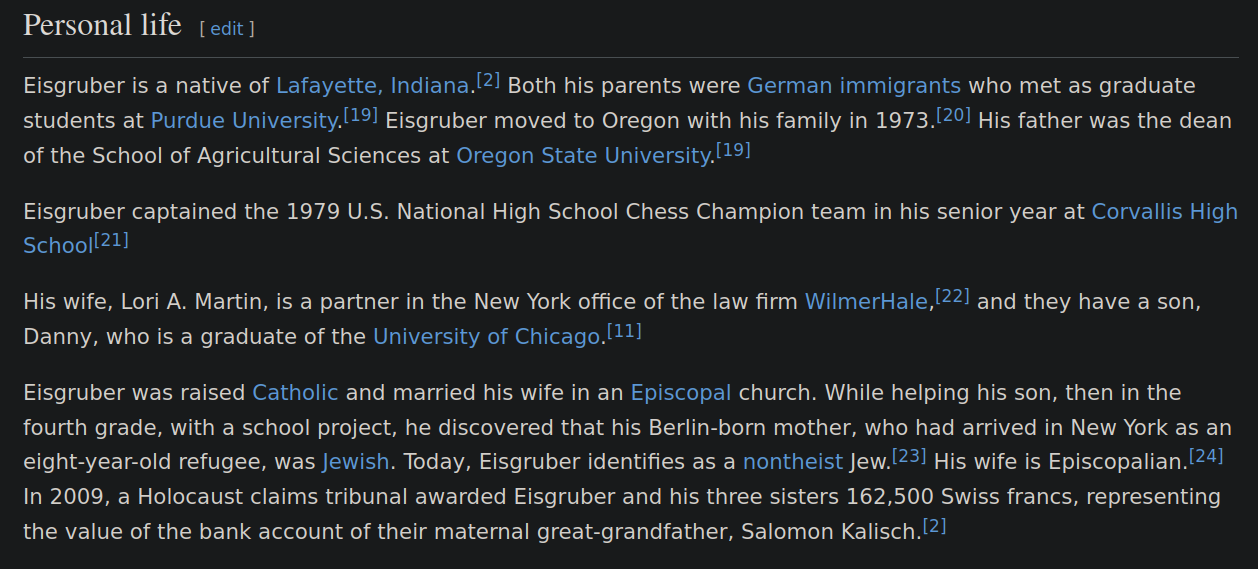The height and width of the screenshot is (569, 1258).
Task: Open reference [22] after WilmerHale
Action: tap(952, 296)
